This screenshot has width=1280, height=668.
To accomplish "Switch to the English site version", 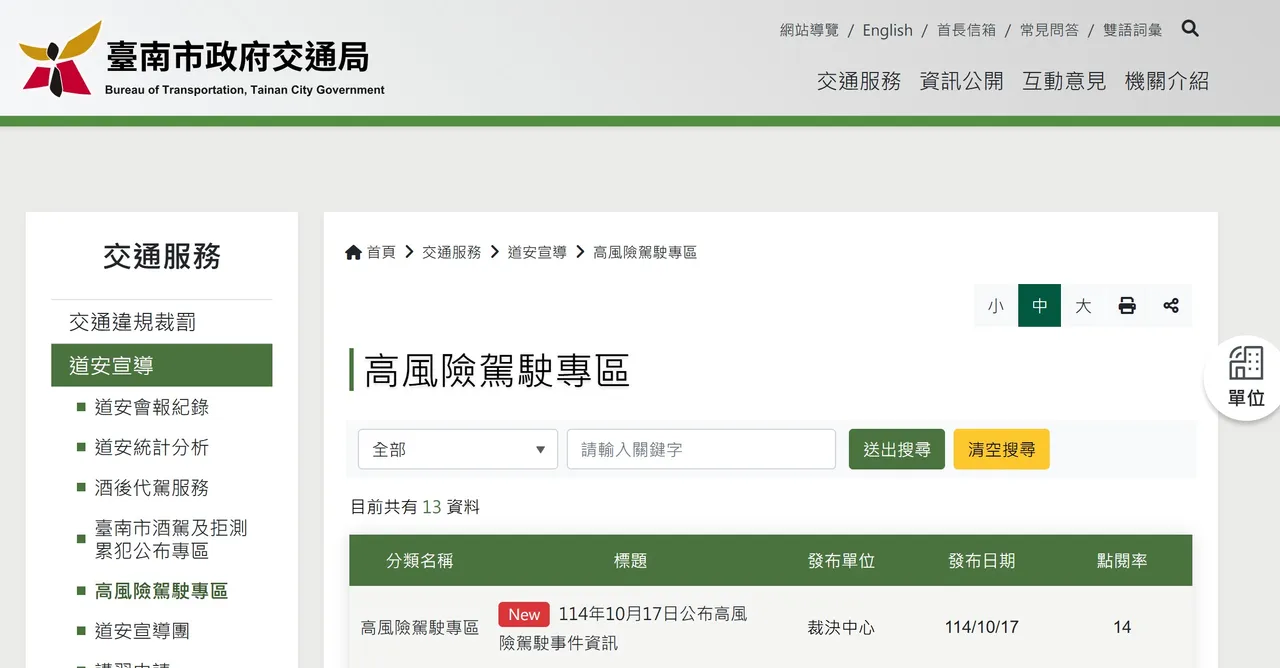I will 887,30.
